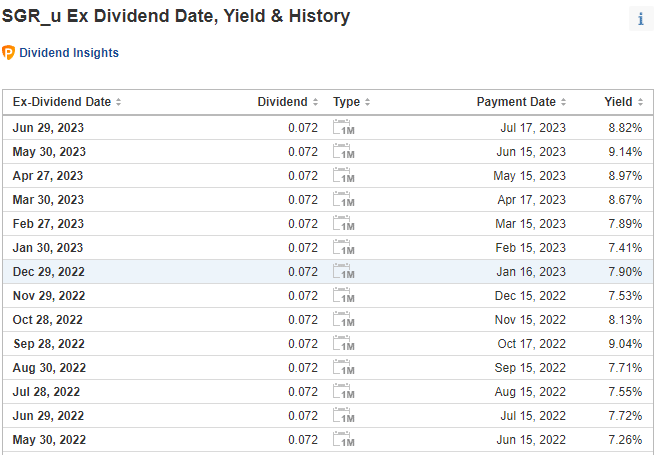
Task: Click monthly type icon for Jul 28, 2022
Action: click(343, 391)
